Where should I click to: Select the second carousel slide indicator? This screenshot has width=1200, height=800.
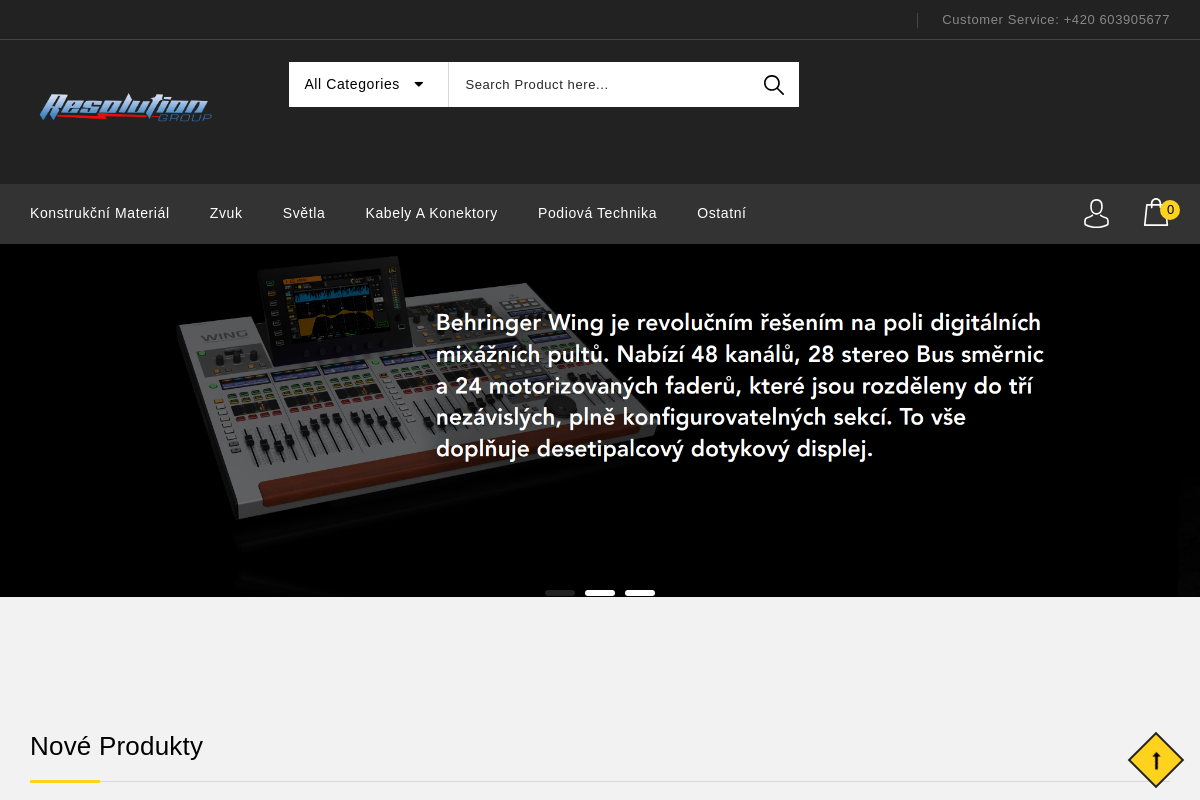click(600, 593)
